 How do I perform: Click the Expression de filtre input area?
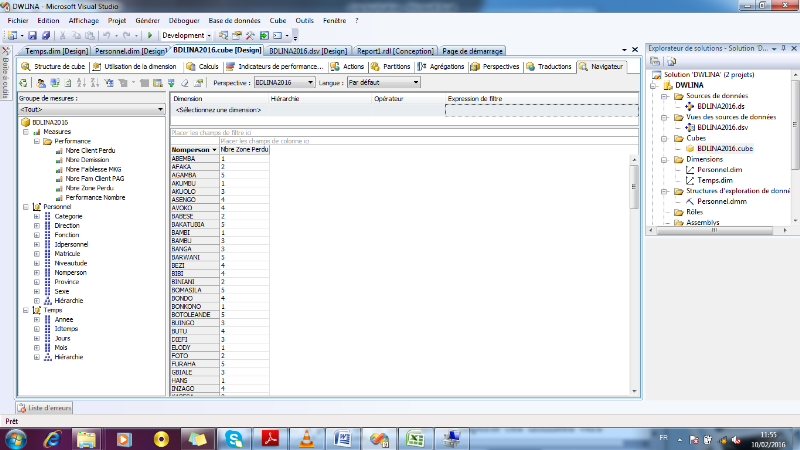point(541,110)
